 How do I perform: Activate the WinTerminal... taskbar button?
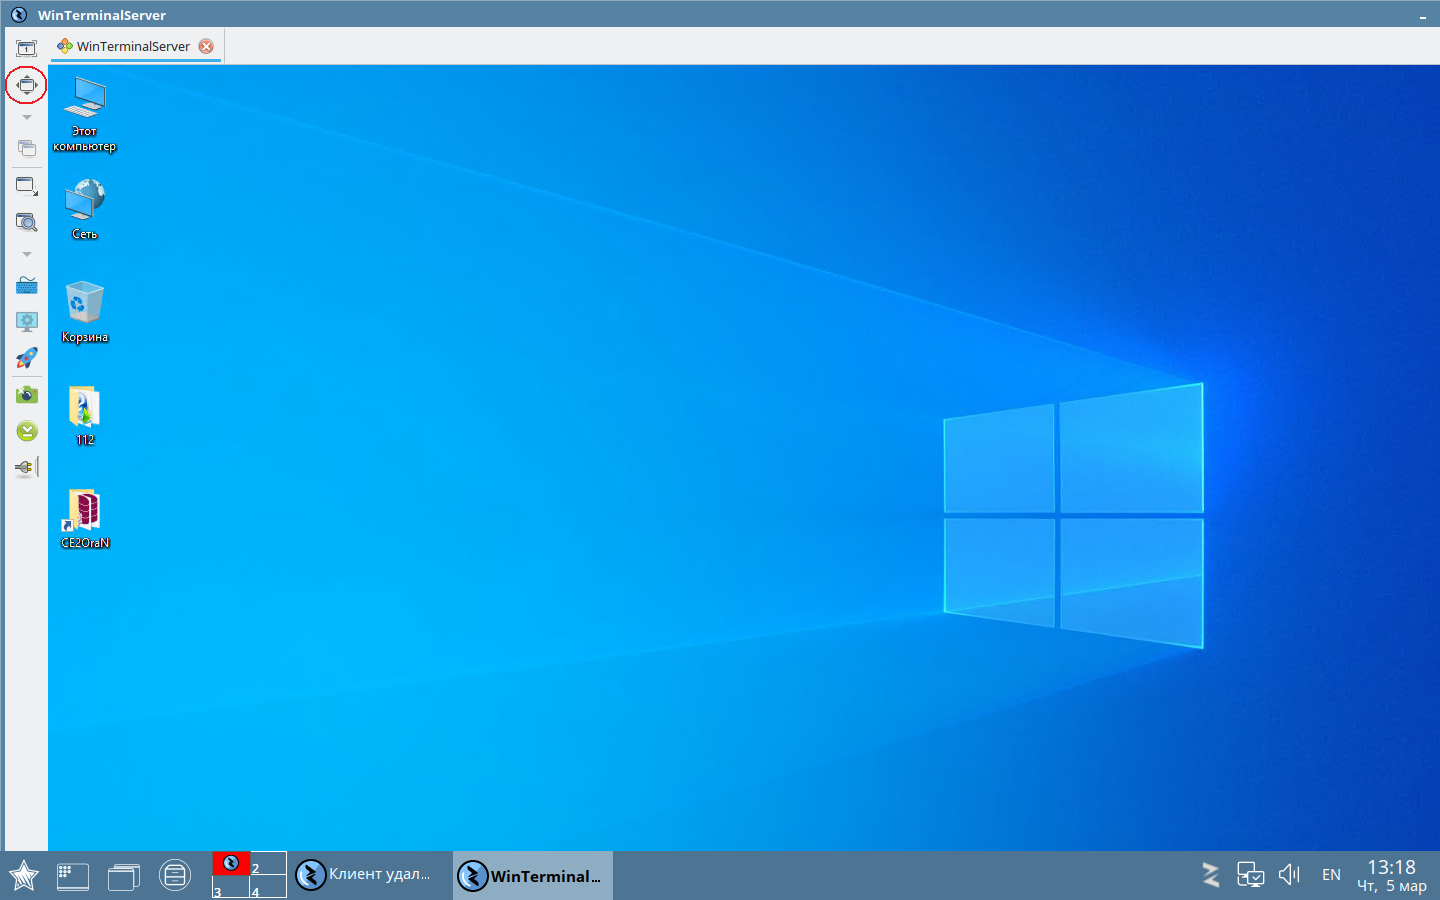click(x=533, y=875)
